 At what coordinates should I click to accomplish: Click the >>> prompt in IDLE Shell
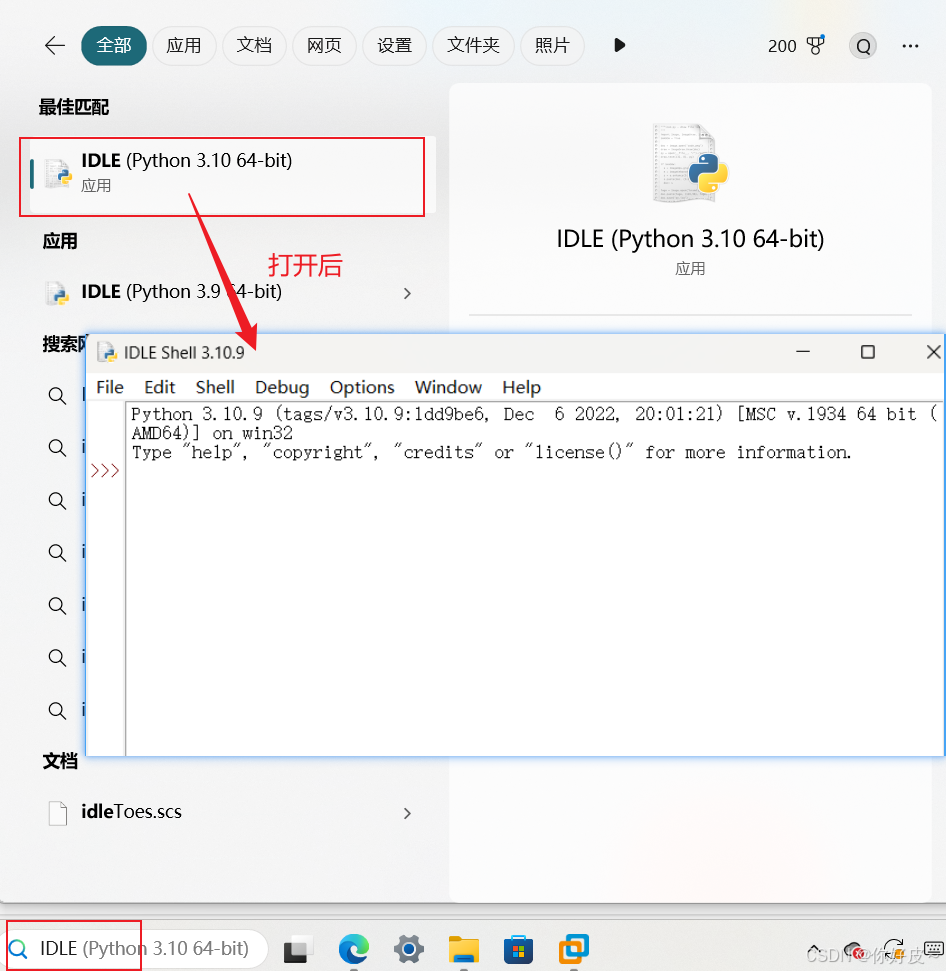(105, 471)
